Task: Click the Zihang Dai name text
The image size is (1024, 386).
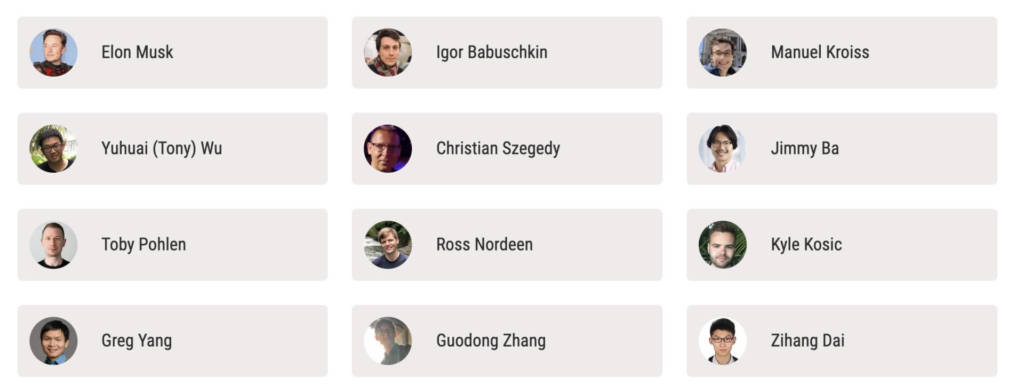Action: pyautogui.click(x=807, y=340)
